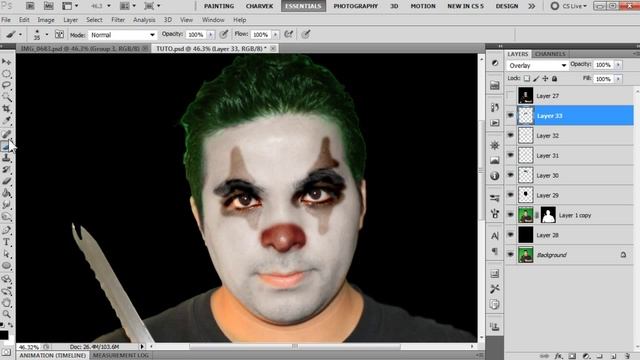Expand layer Opacity slider arrow

(x=618, y=65)
